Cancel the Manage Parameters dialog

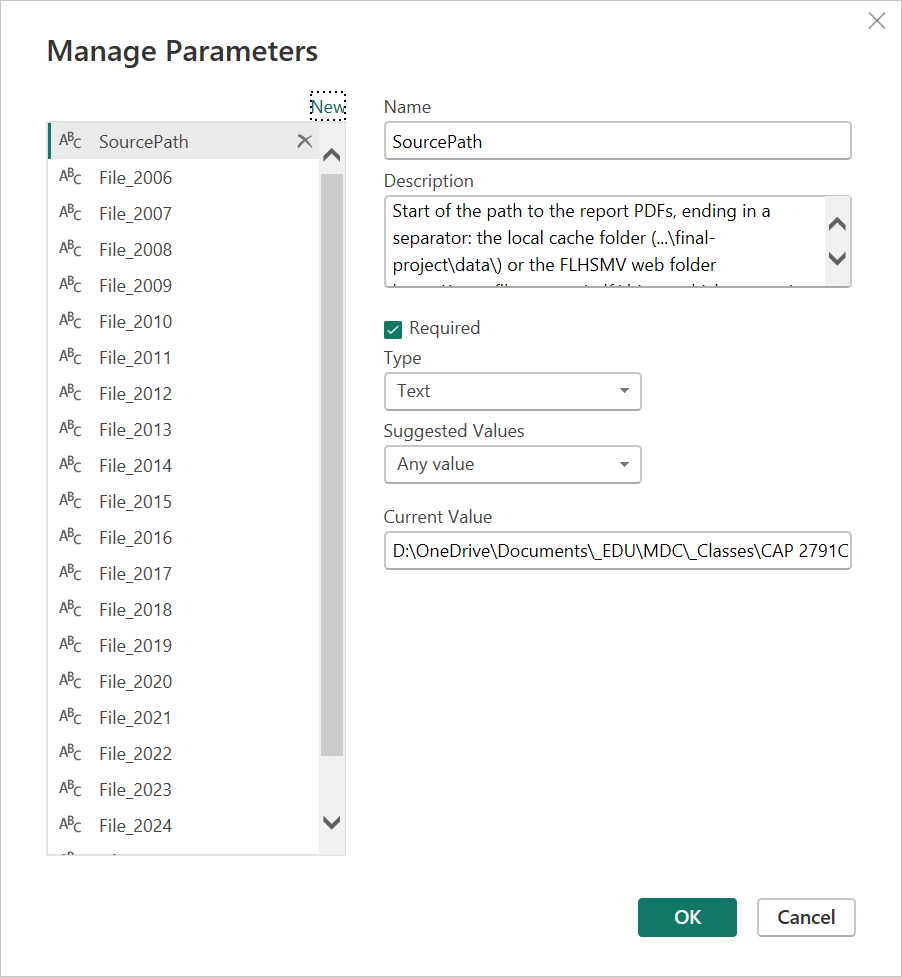(806, 917)
